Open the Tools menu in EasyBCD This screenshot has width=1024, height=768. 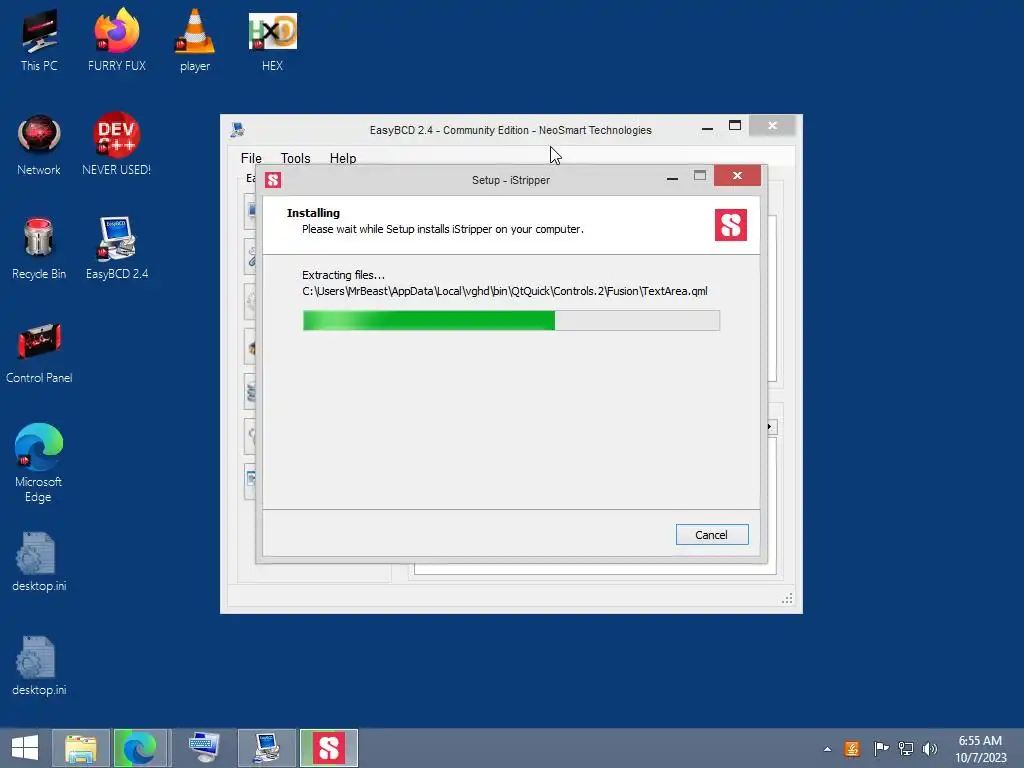(295, 158)
